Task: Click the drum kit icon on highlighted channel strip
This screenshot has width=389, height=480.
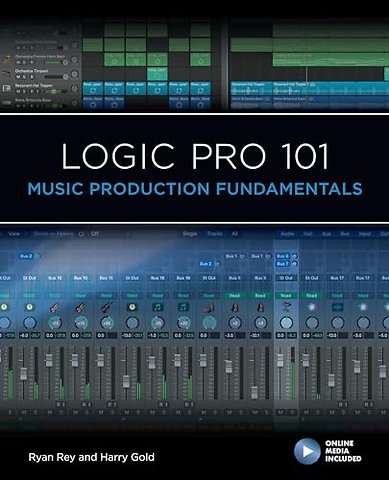Action: click(x=286, y=307)
